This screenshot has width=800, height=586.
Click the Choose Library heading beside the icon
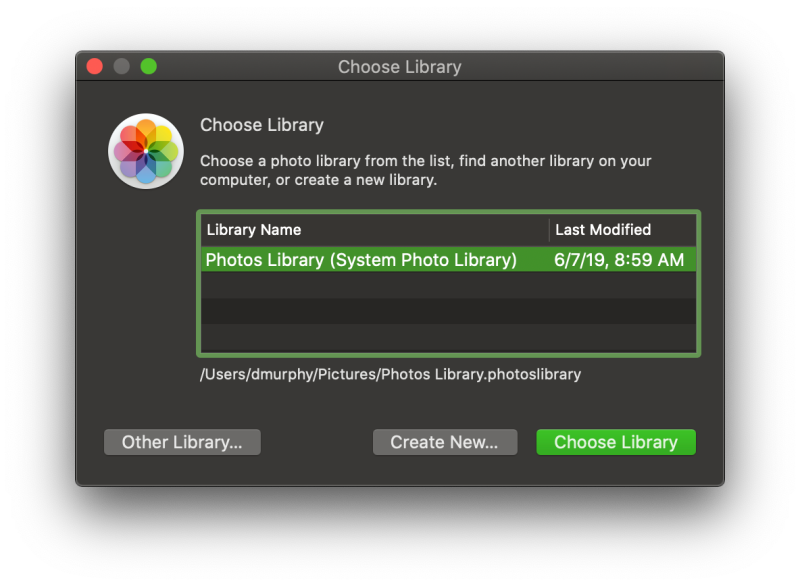click(262, 125)
